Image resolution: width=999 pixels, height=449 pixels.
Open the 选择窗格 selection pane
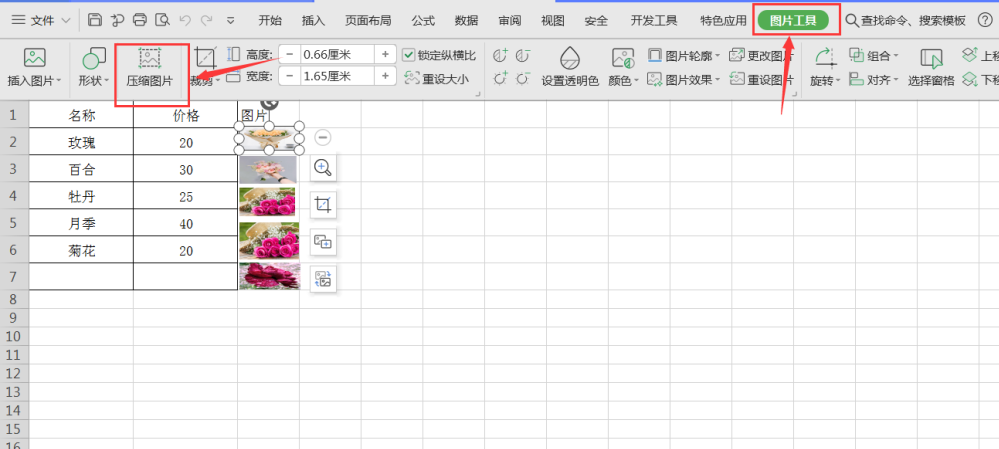[x=931, y=66]
